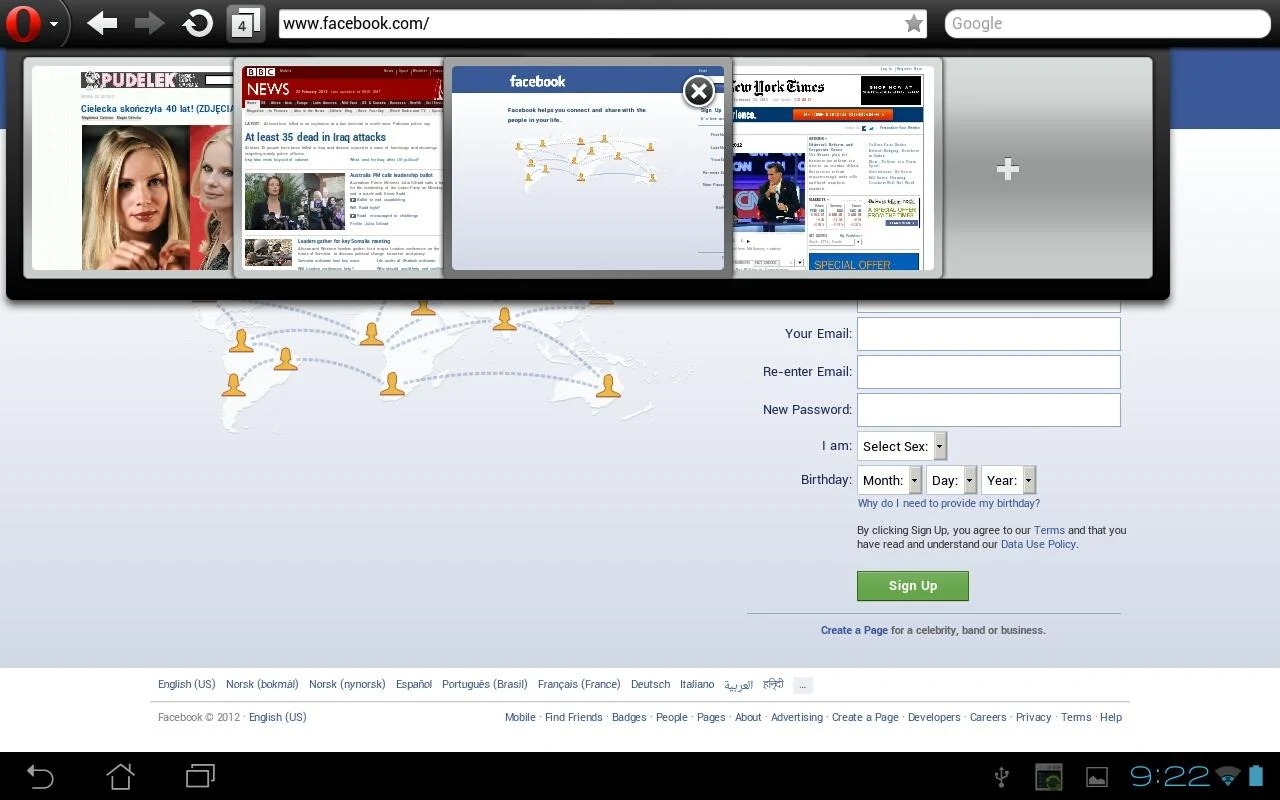Go forward with the forward arrow

pyautogui.click(x=149, y=23)
